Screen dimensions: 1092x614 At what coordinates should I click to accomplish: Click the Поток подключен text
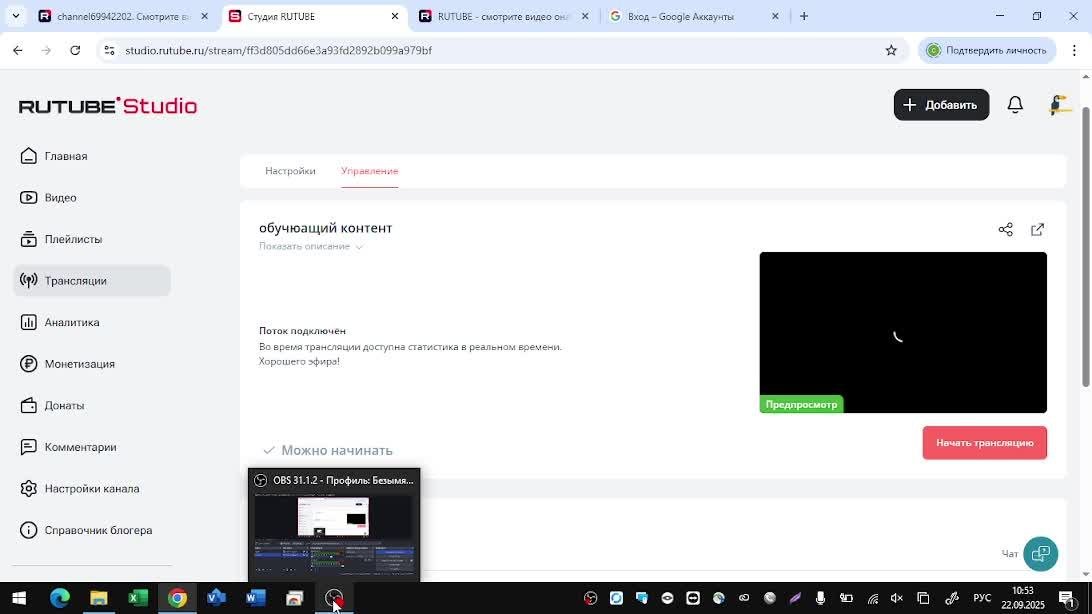[x=302, y=331]
